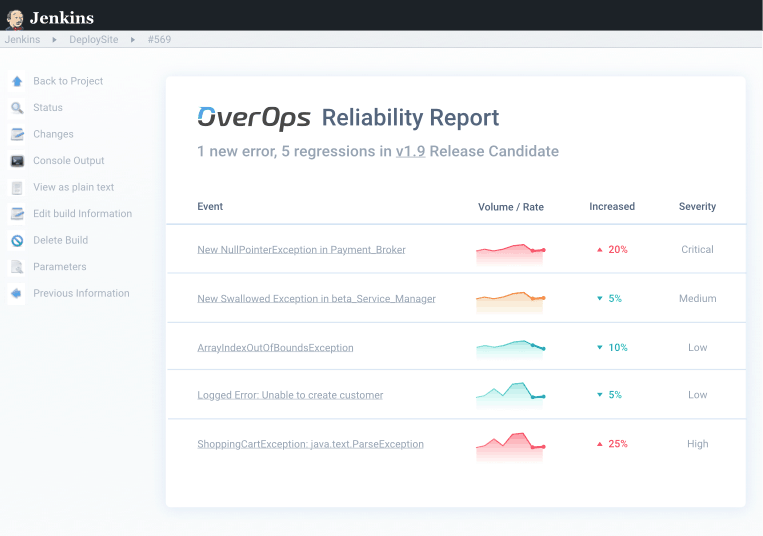Viewport: 763px width, 536px height.
Task: Click the #569 build breadcrumb
Action: (x=159, y=39)
